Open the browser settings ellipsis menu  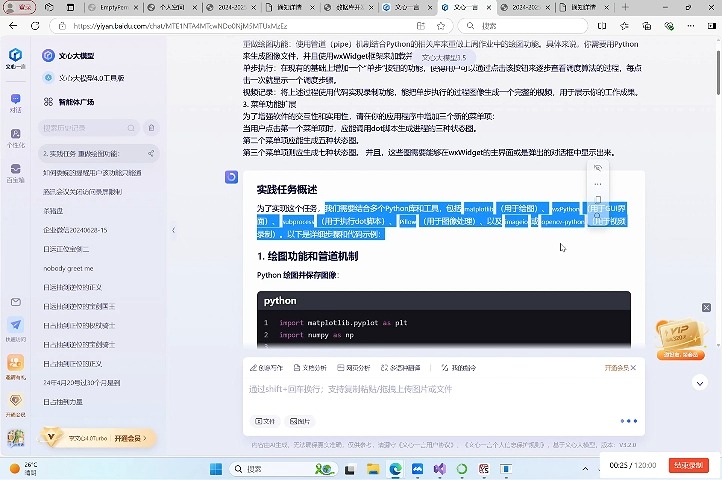coord(691,26)
